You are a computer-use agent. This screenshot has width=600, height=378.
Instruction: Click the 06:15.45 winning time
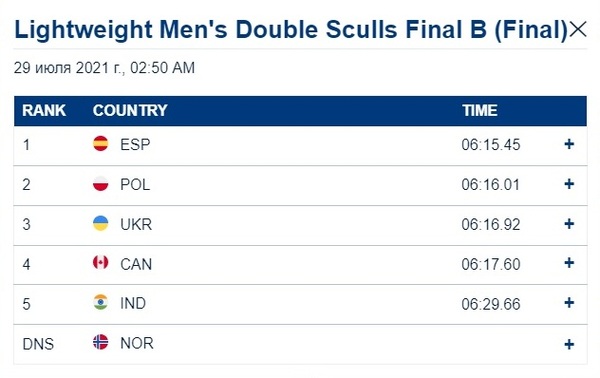pyautogui.click(x=491, y=145)
